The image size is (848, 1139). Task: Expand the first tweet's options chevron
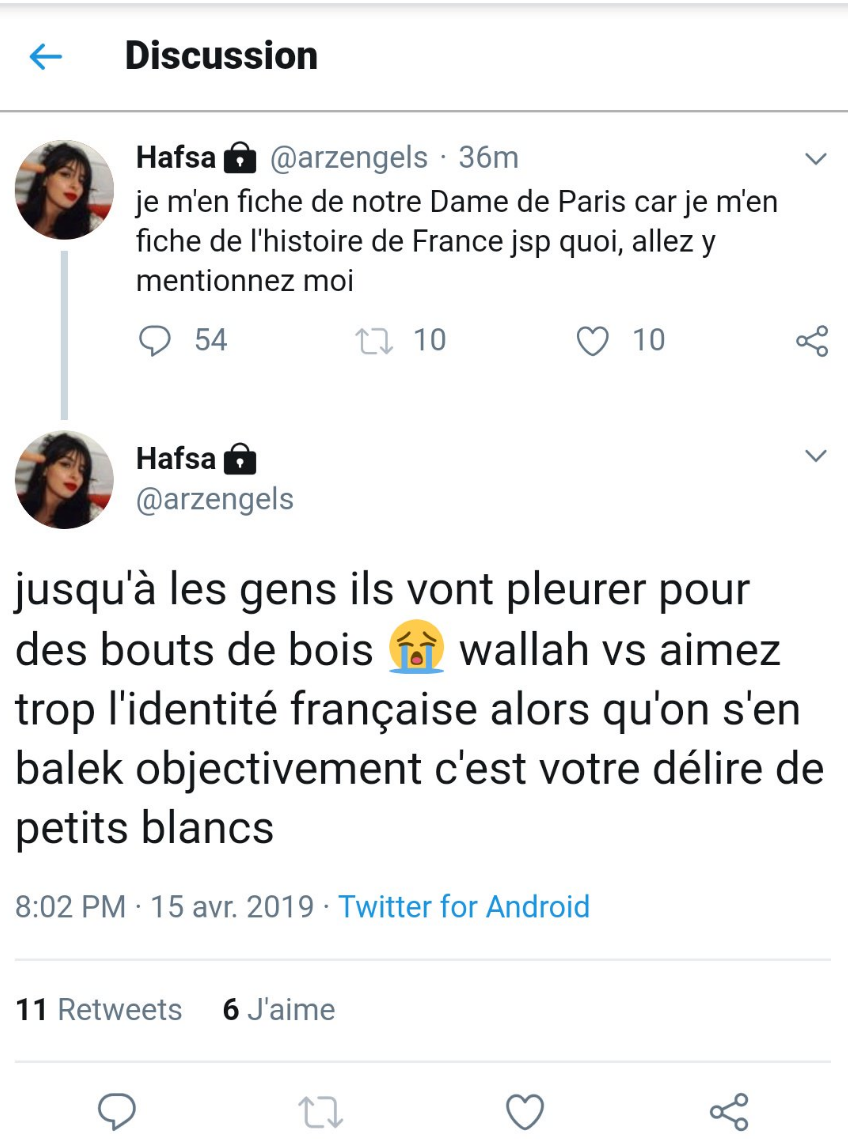(816, 159)
